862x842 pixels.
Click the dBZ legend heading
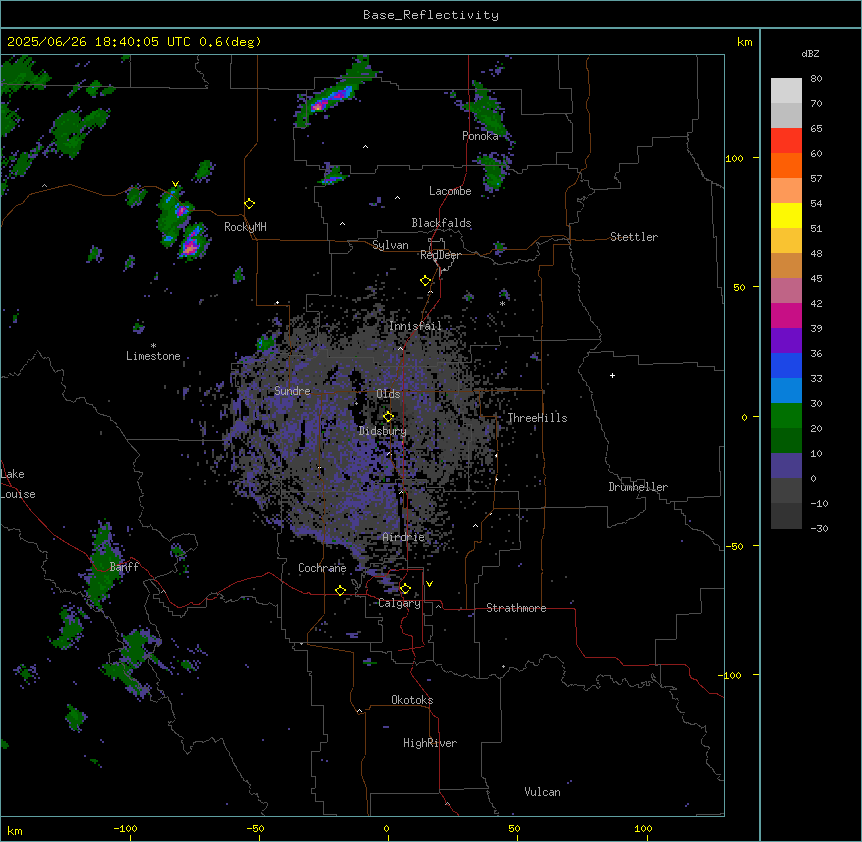coord(810,54)
